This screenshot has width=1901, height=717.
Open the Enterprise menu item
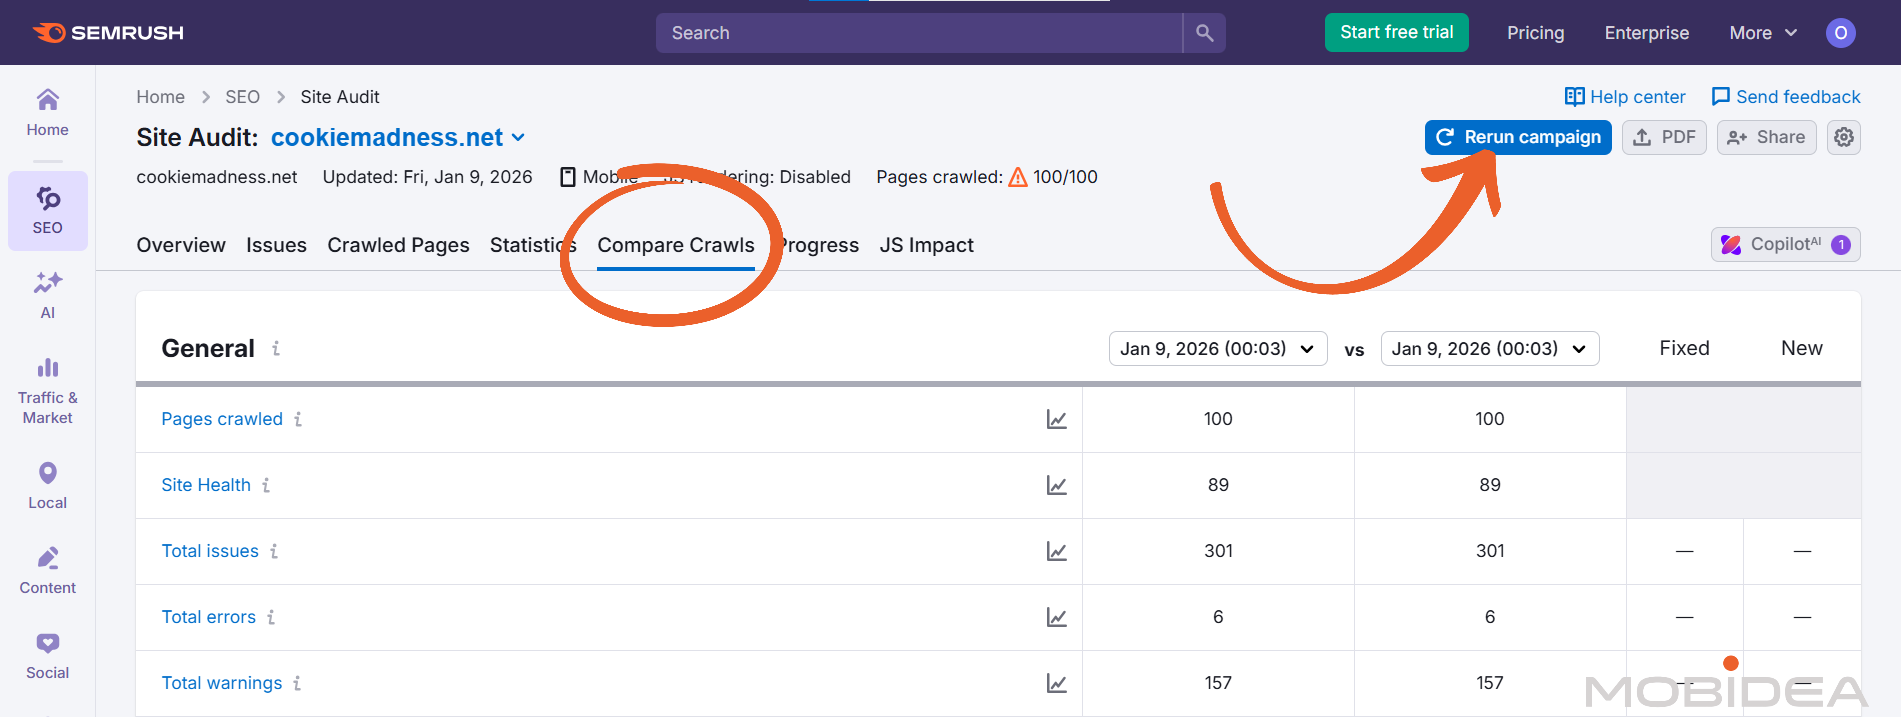pos(1646,33)
